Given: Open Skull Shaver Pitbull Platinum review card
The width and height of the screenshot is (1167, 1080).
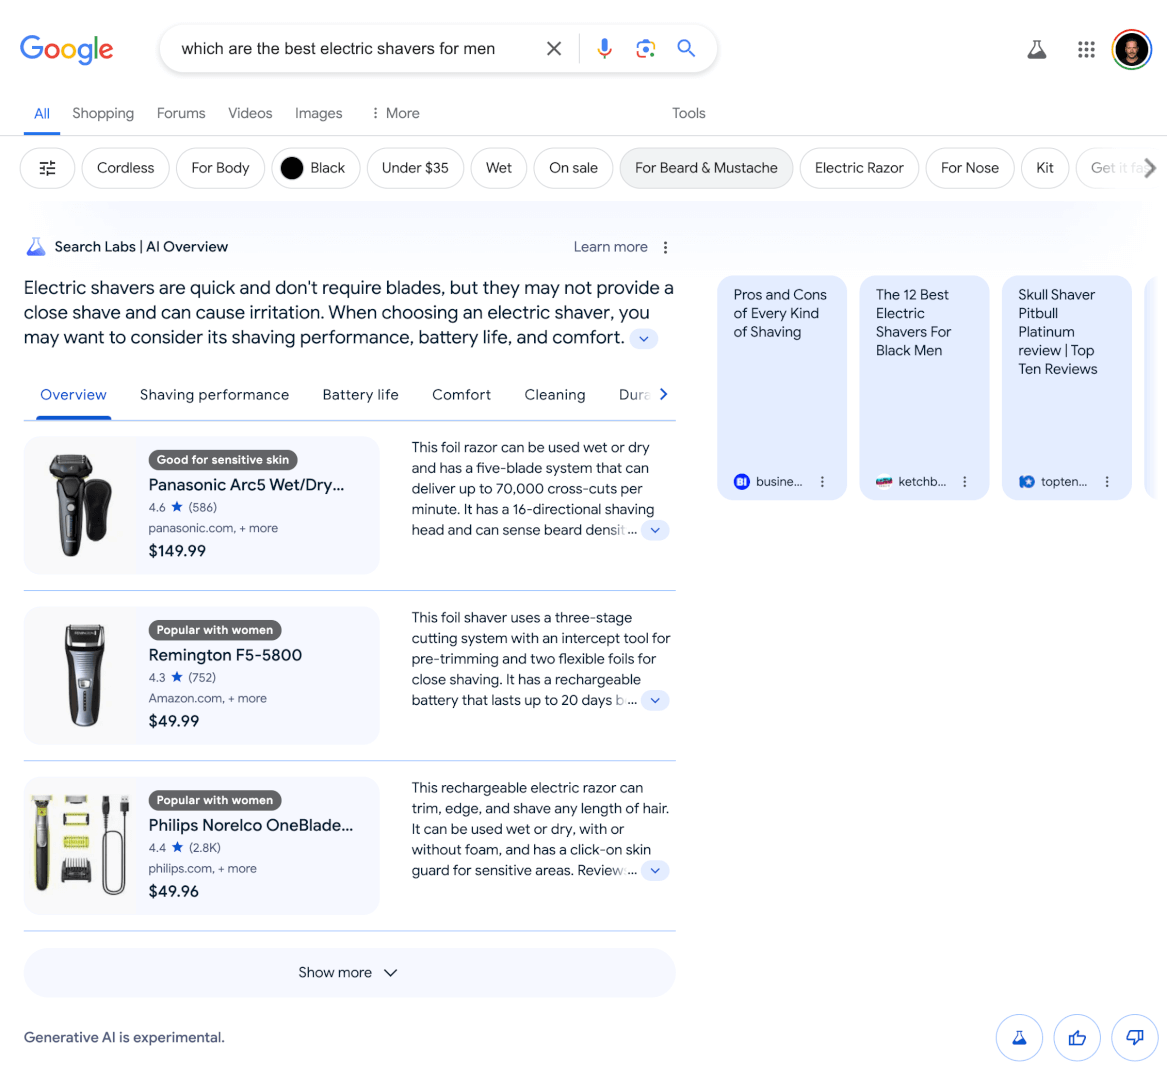Looking at the screenshot, I should click(1066, 388).
